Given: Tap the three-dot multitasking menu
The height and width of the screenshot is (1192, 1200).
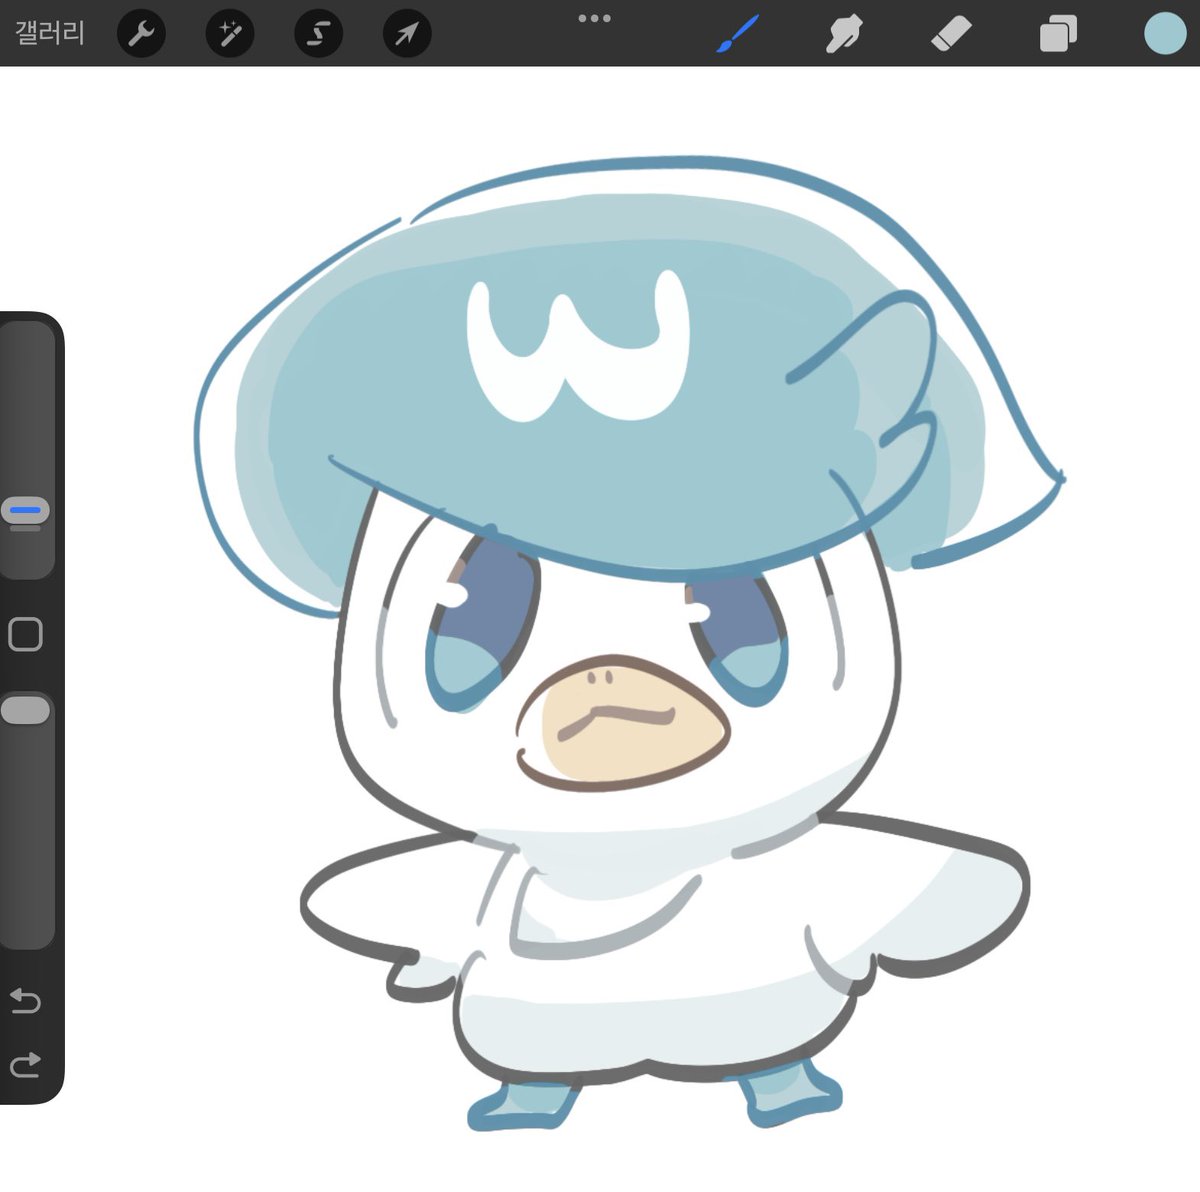Looking at the screenshot, I should pyautogui.click(x=594, y=18).
